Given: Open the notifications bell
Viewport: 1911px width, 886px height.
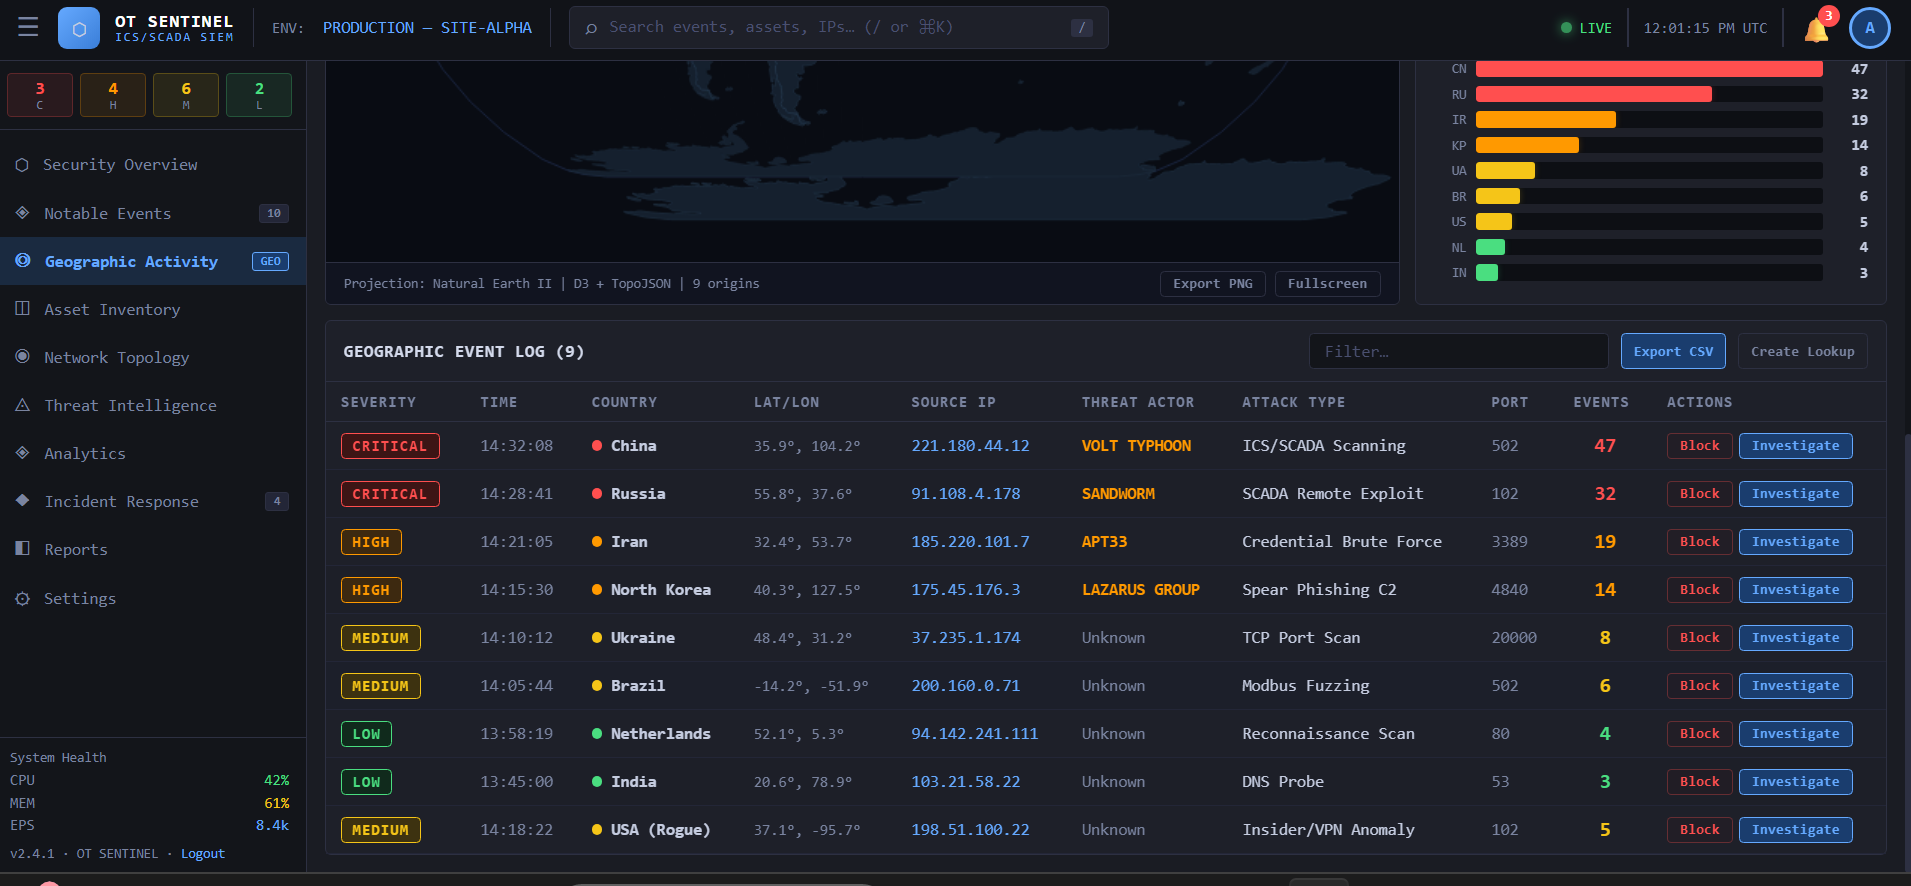Looking at the screenshot, I should [1817, 29].
